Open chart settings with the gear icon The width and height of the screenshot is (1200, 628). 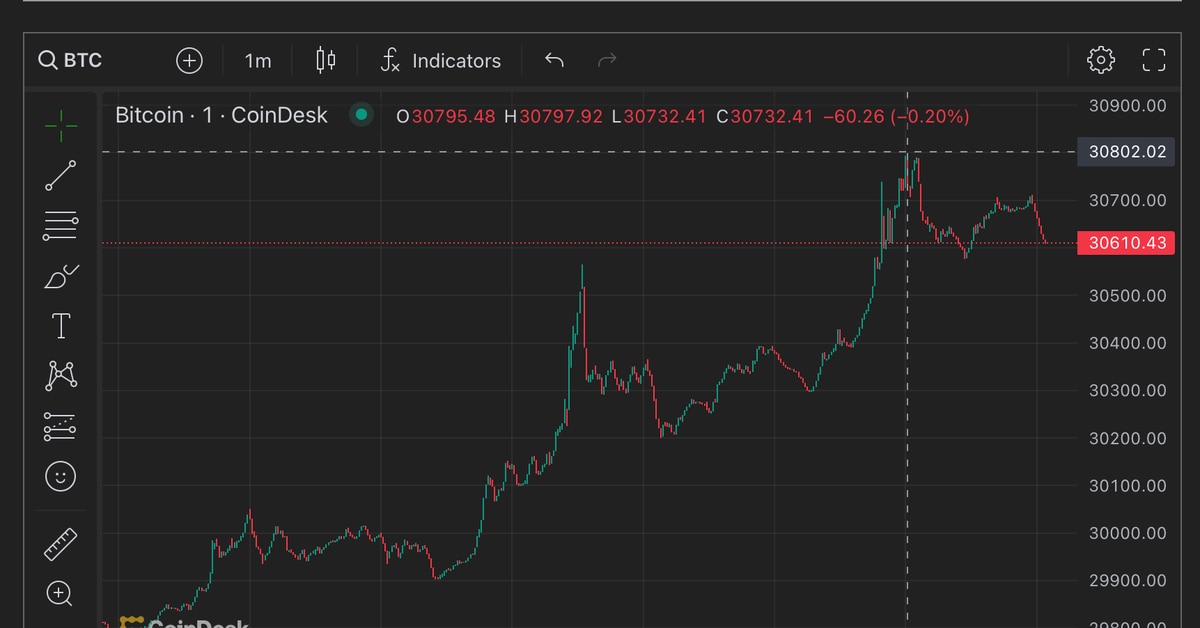click(x=1100, y=60)
